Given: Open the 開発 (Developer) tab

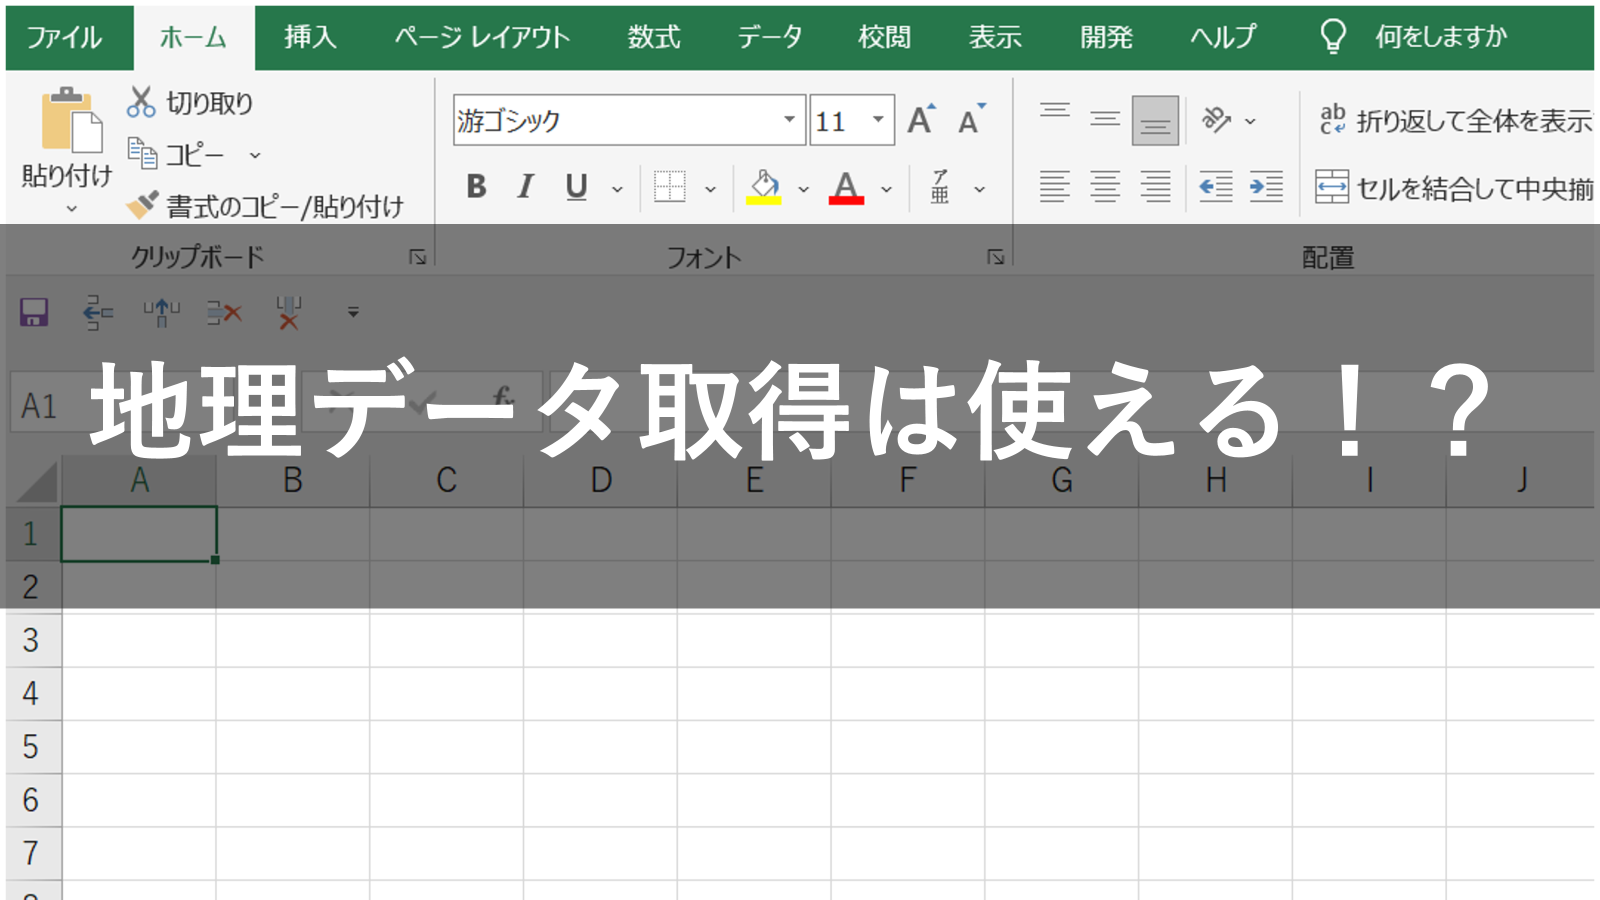Looking at the screenshot, I should 1106,38.
